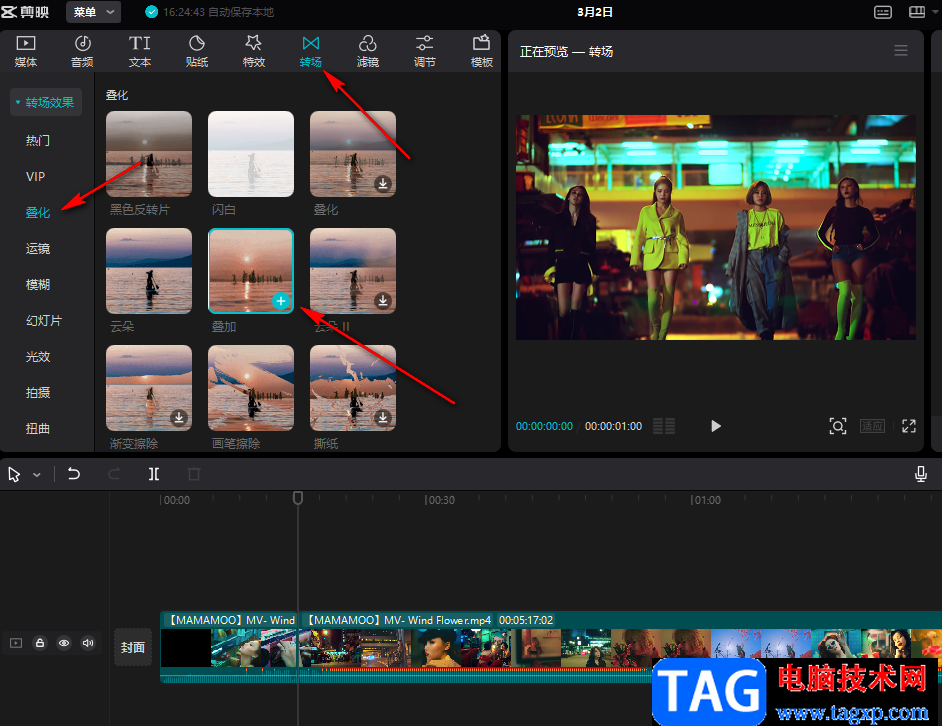Viewport: 942px width, 726px height.
Task: Download the 叠化 transition effect
Action: coord(383,184)
